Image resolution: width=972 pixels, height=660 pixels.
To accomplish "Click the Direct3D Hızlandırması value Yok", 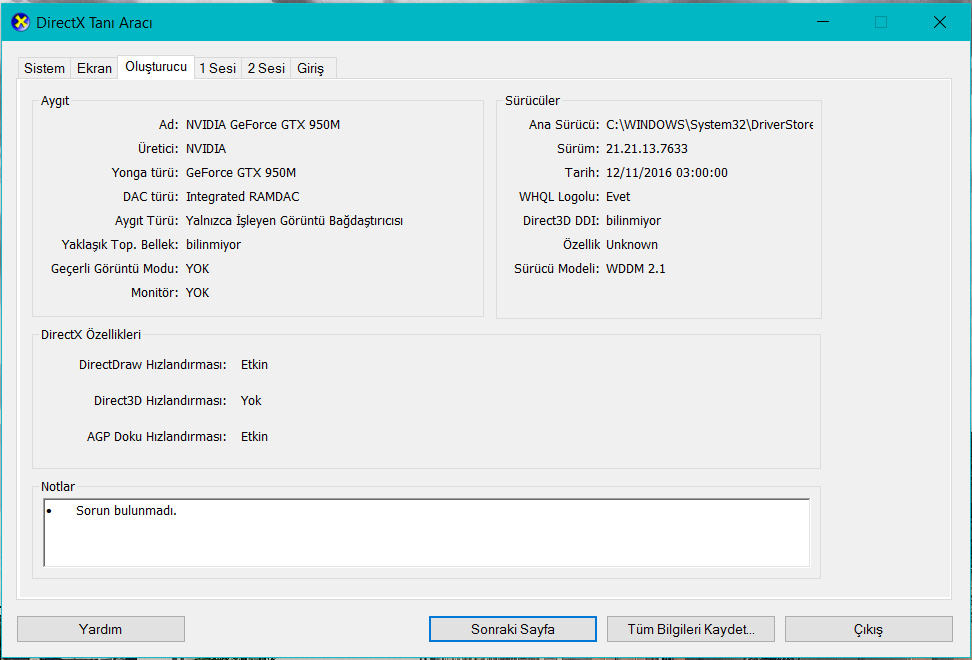I will [251, 401].
